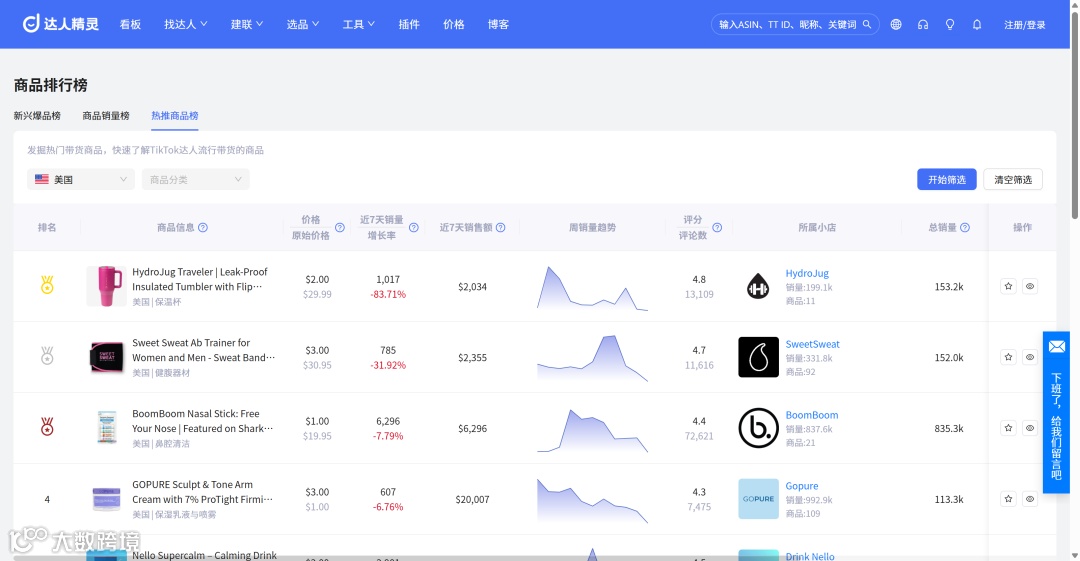Open 看板 in the top navigation
The height and width of the screenshot is (561, 1080).
[x=130, y=24]
